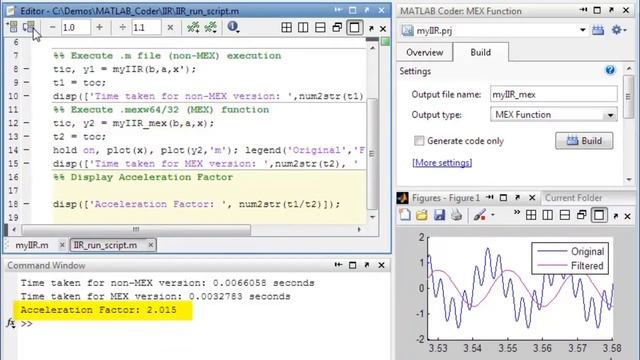
Task: Click the multiply factor field showing 1.1
Action: pos(146,27)
